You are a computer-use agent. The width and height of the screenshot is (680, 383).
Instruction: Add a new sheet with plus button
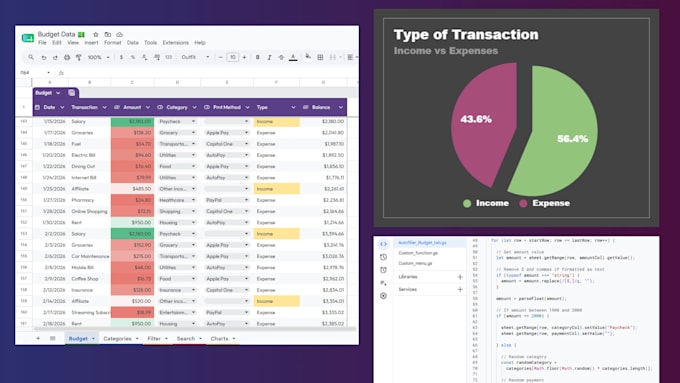tap(38, 338)
